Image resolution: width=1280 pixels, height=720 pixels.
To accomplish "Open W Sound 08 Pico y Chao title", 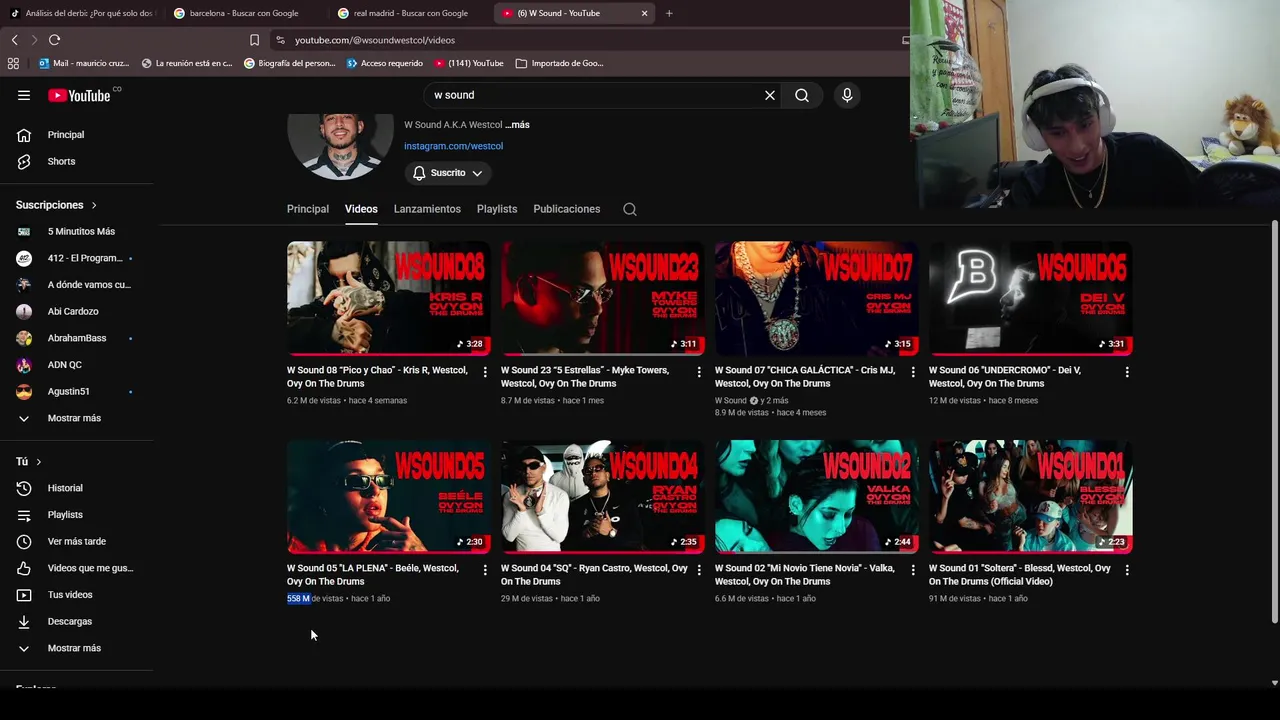I will point(377,377).
